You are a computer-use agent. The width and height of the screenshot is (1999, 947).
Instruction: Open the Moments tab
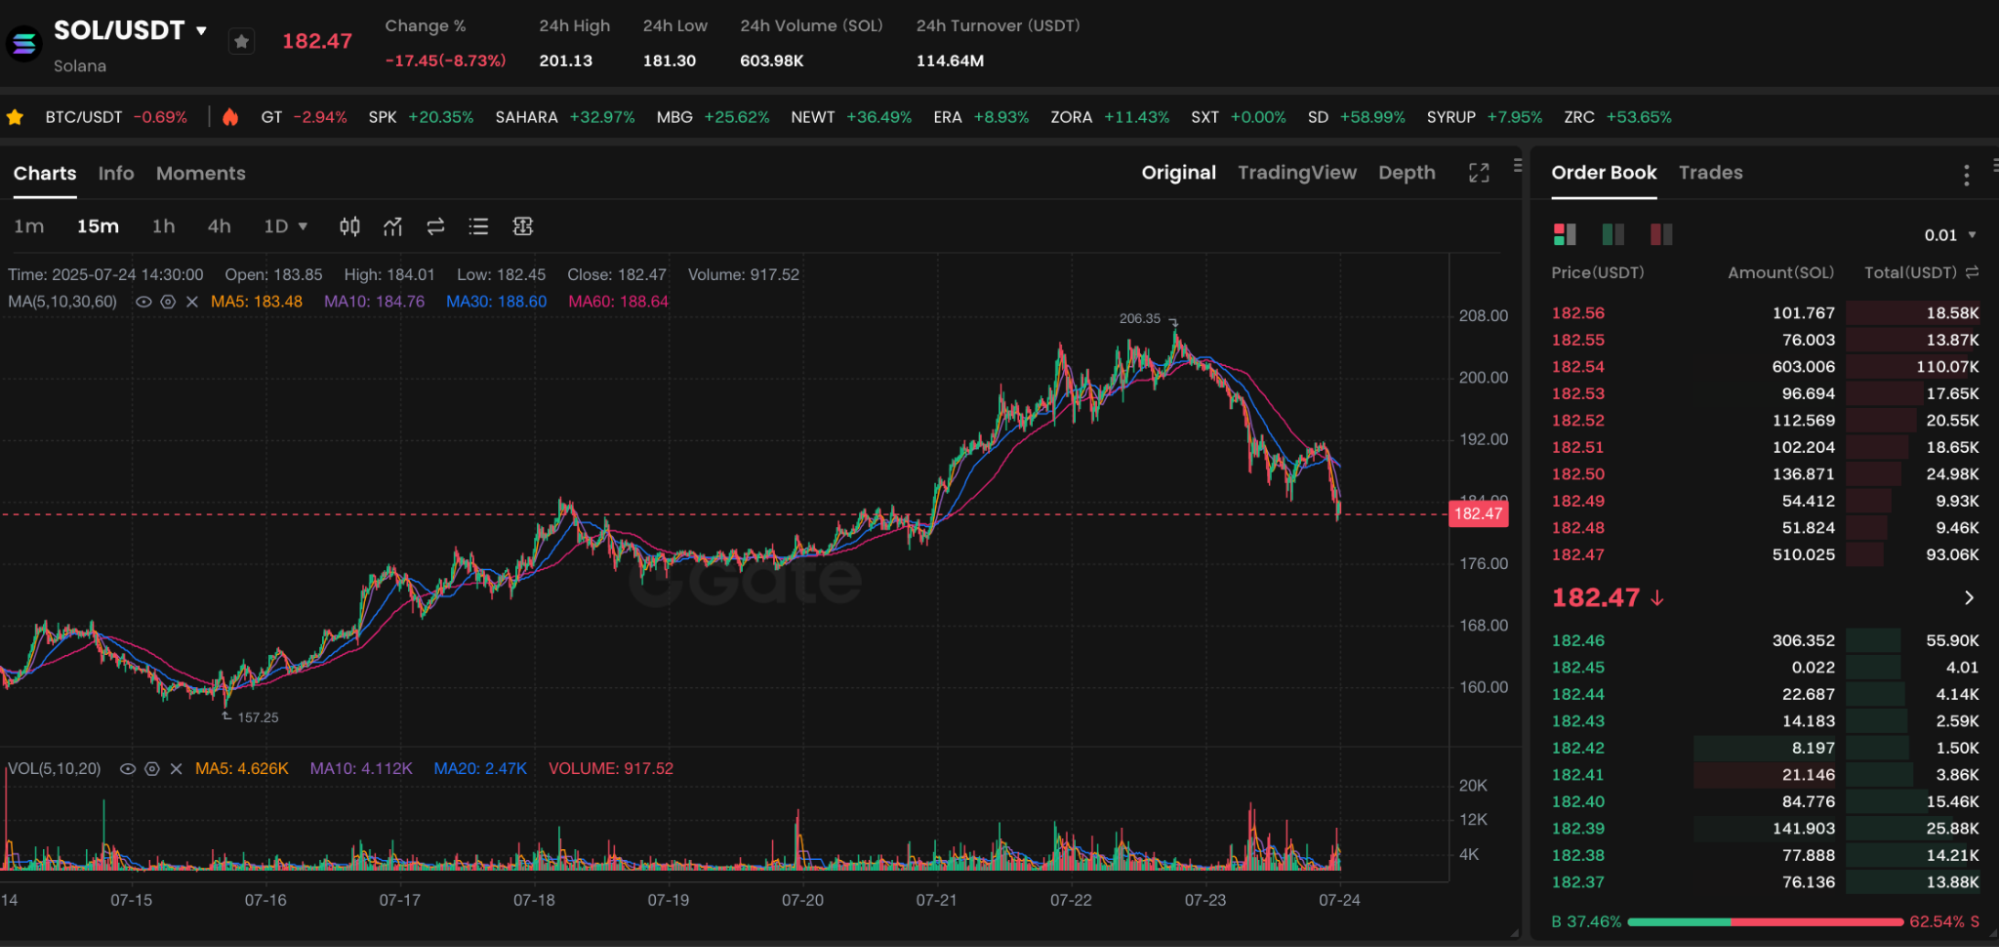[x=201, y=173]
